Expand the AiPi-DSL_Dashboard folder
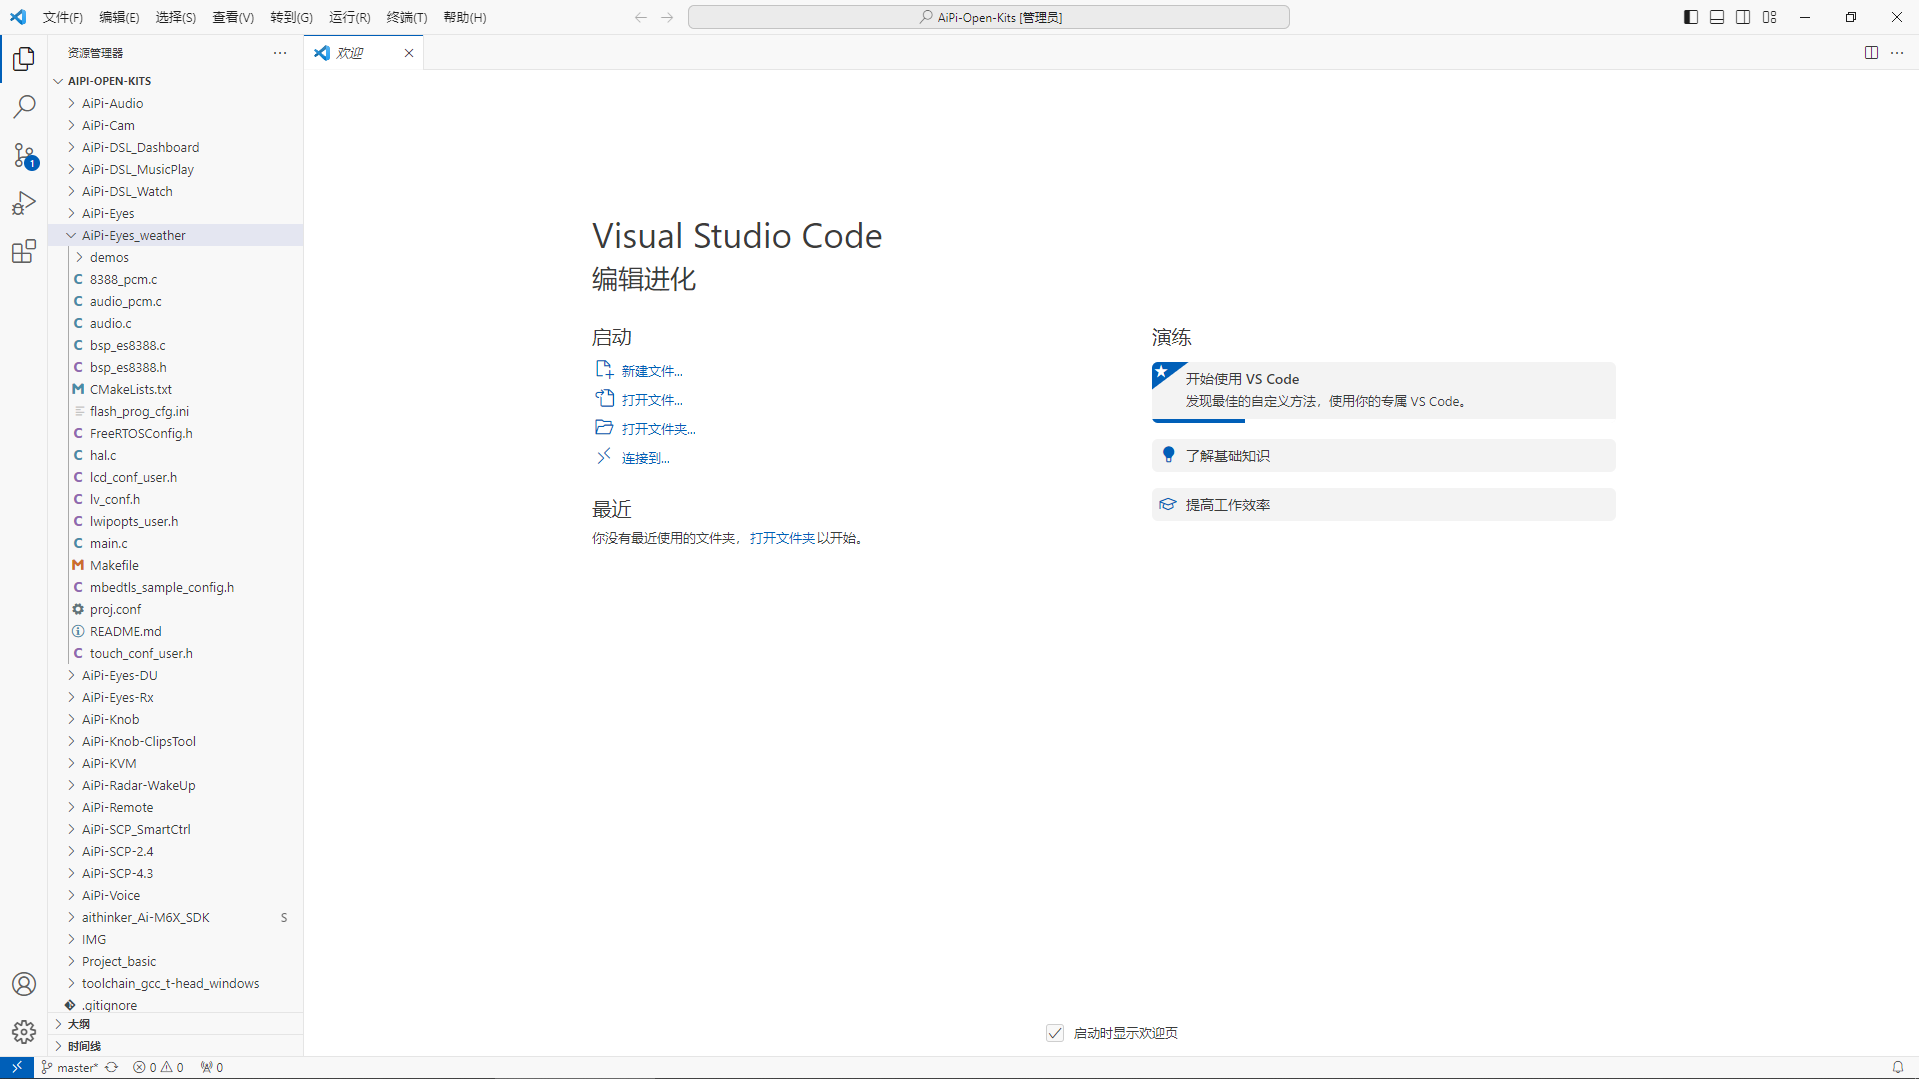1919x1079 pixels. pos(175,147)
